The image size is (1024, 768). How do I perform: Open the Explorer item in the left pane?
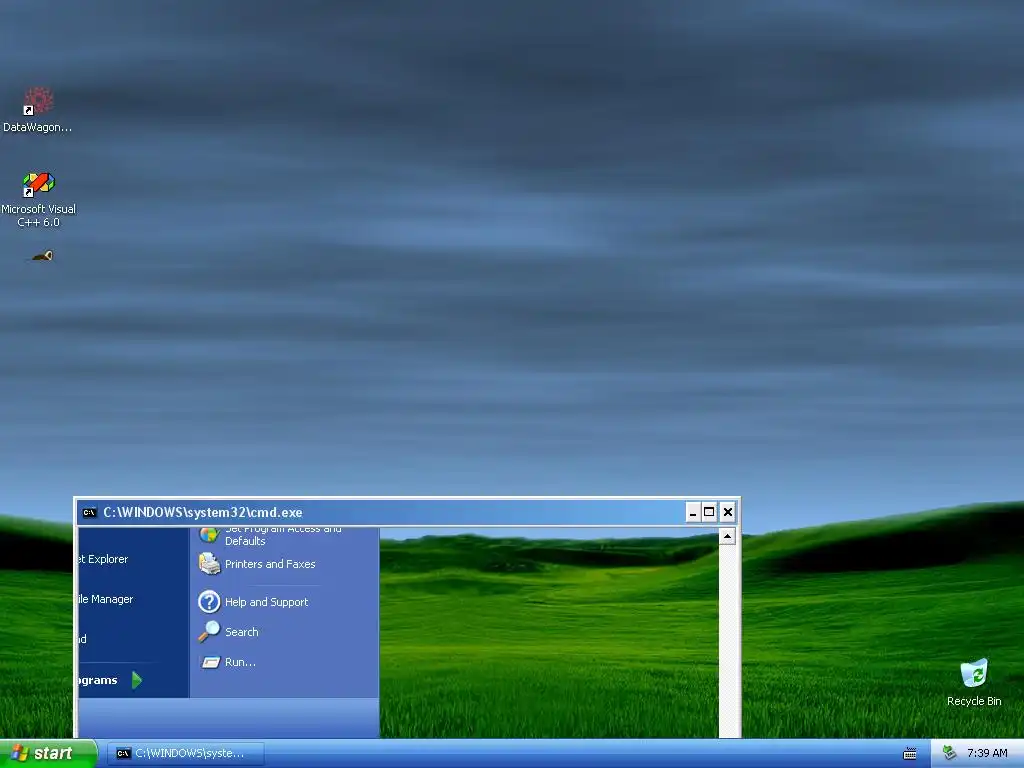click(103, 559)
